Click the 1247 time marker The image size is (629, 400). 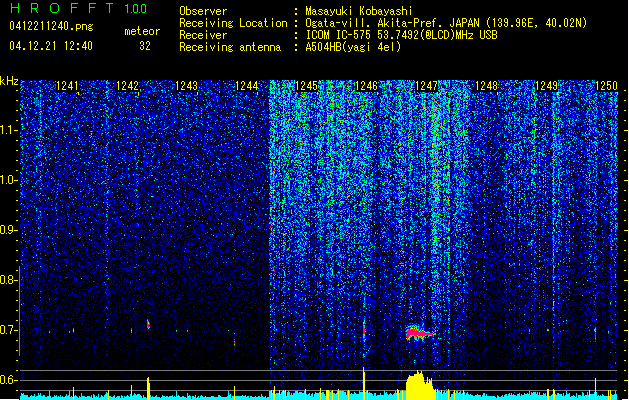click(x=426, y=86)
